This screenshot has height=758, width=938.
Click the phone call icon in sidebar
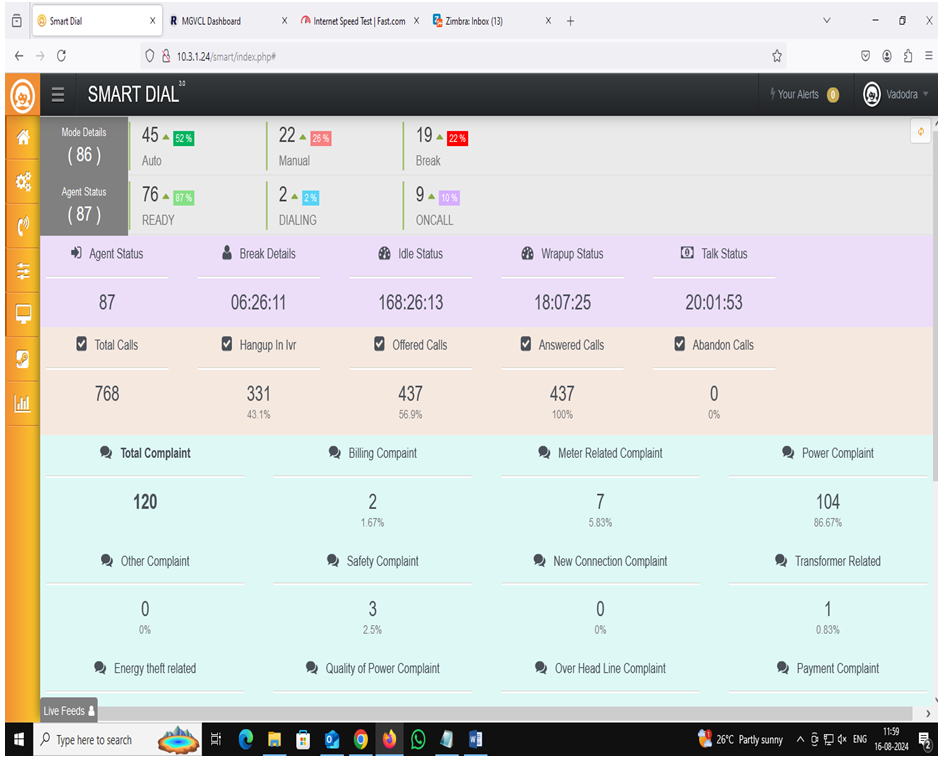coord(23,226)
